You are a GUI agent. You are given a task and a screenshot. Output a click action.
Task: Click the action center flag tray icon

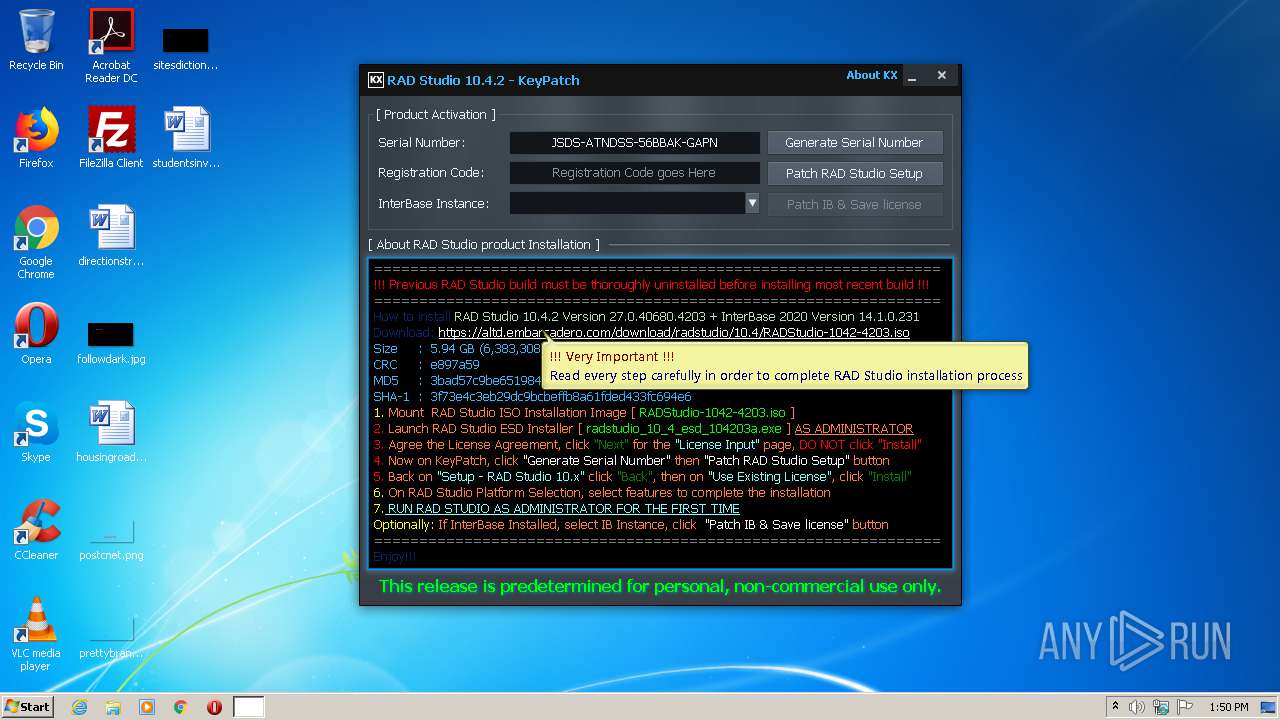(1185, 707)
